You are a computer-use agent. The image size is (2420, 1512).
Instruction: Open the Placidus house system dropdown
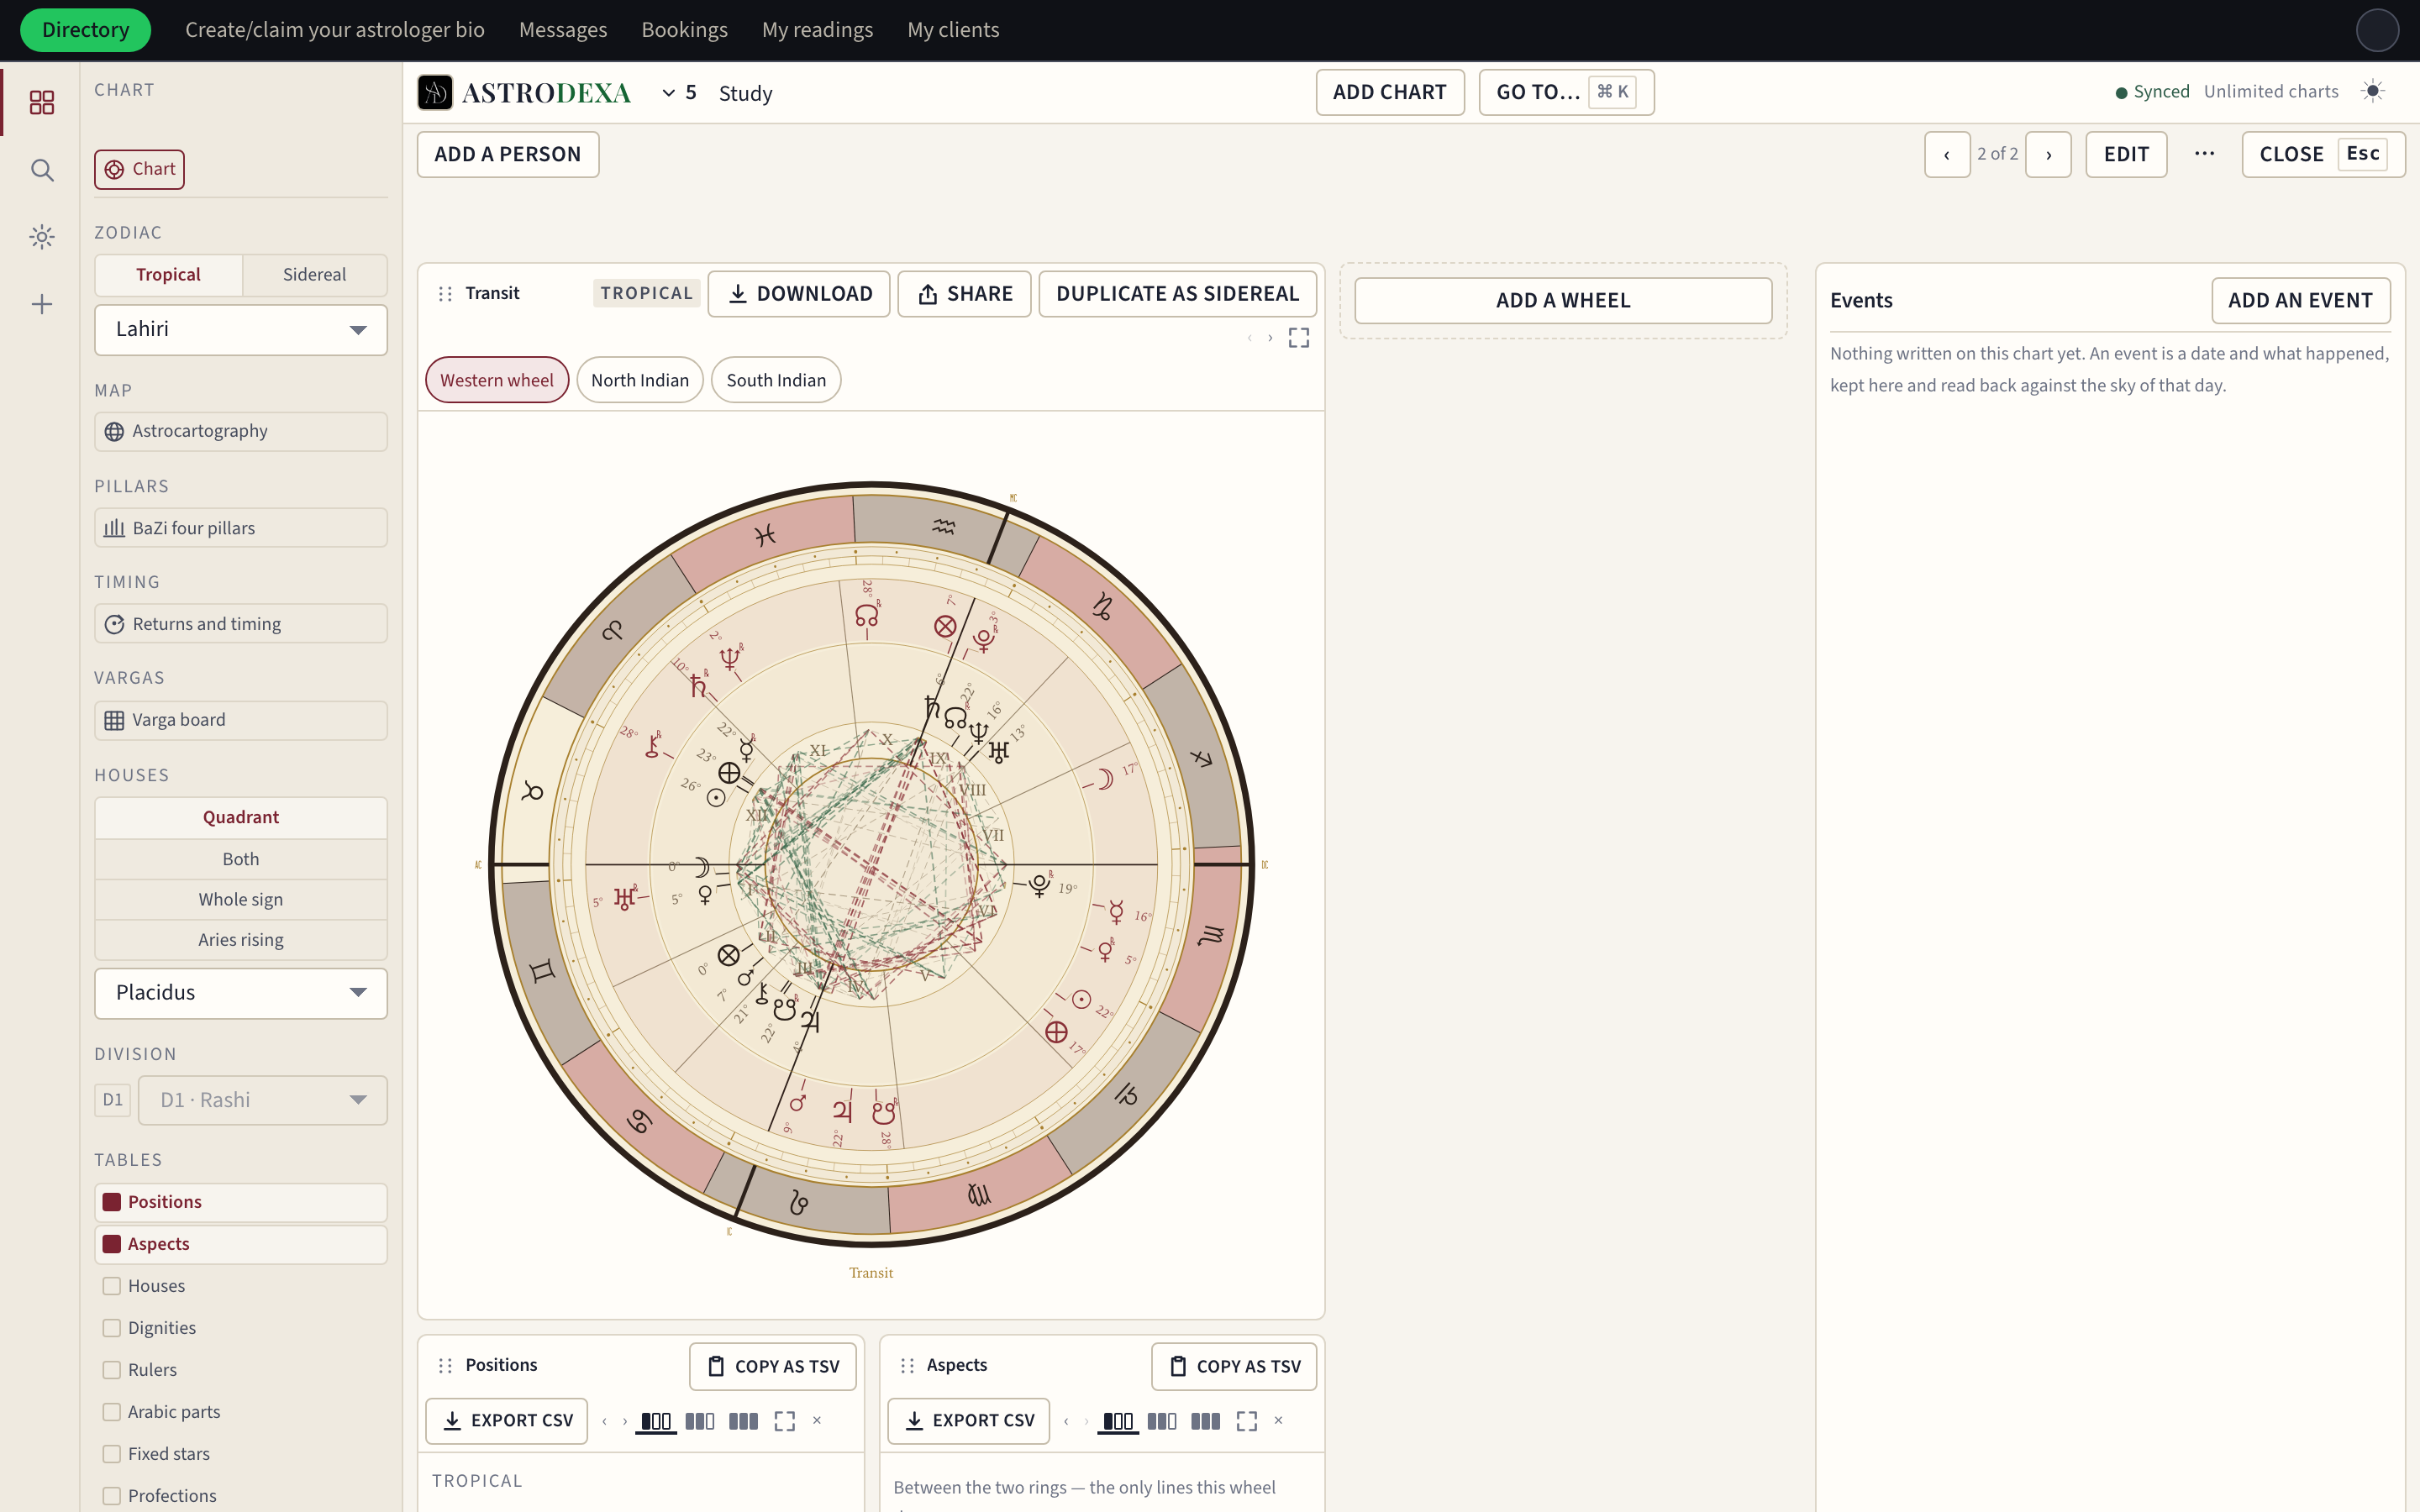tap(241, 993)
